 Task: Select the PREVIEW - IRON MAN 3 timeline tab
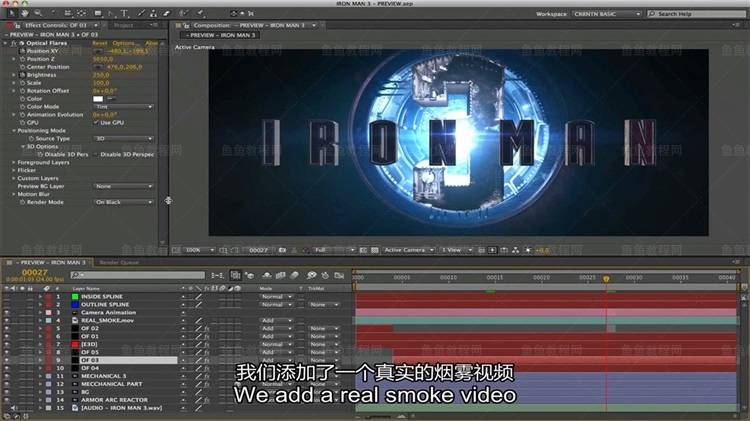click(52, 263)
